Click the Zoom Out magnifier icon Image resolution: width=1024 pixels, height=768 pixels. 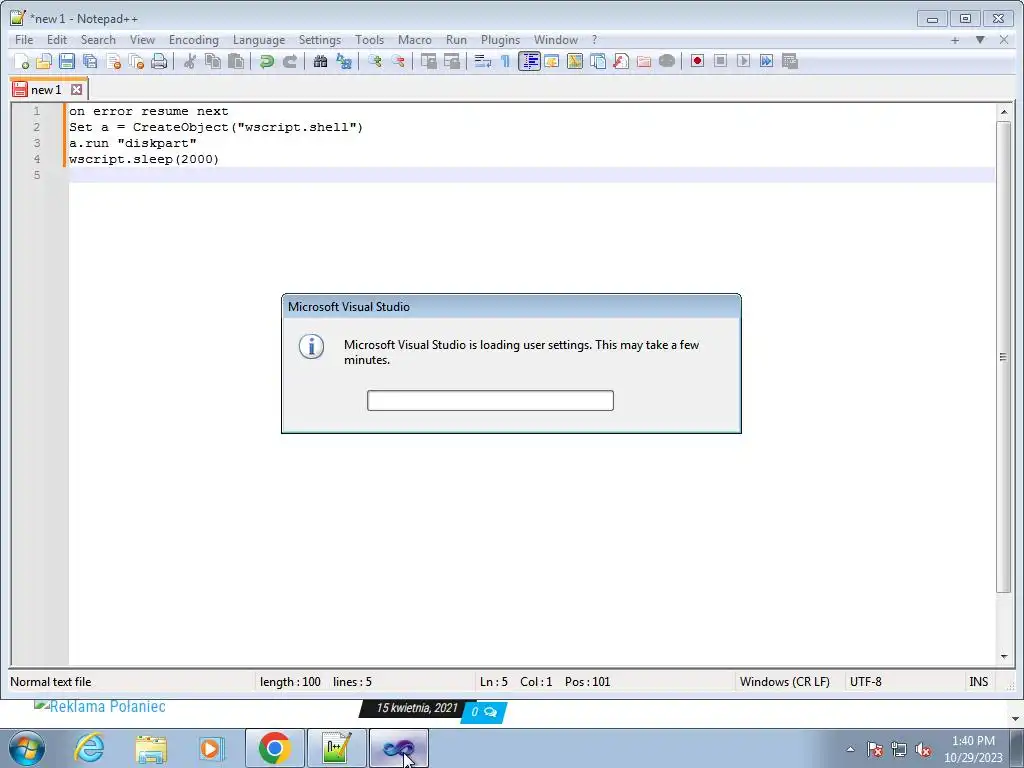397,61
